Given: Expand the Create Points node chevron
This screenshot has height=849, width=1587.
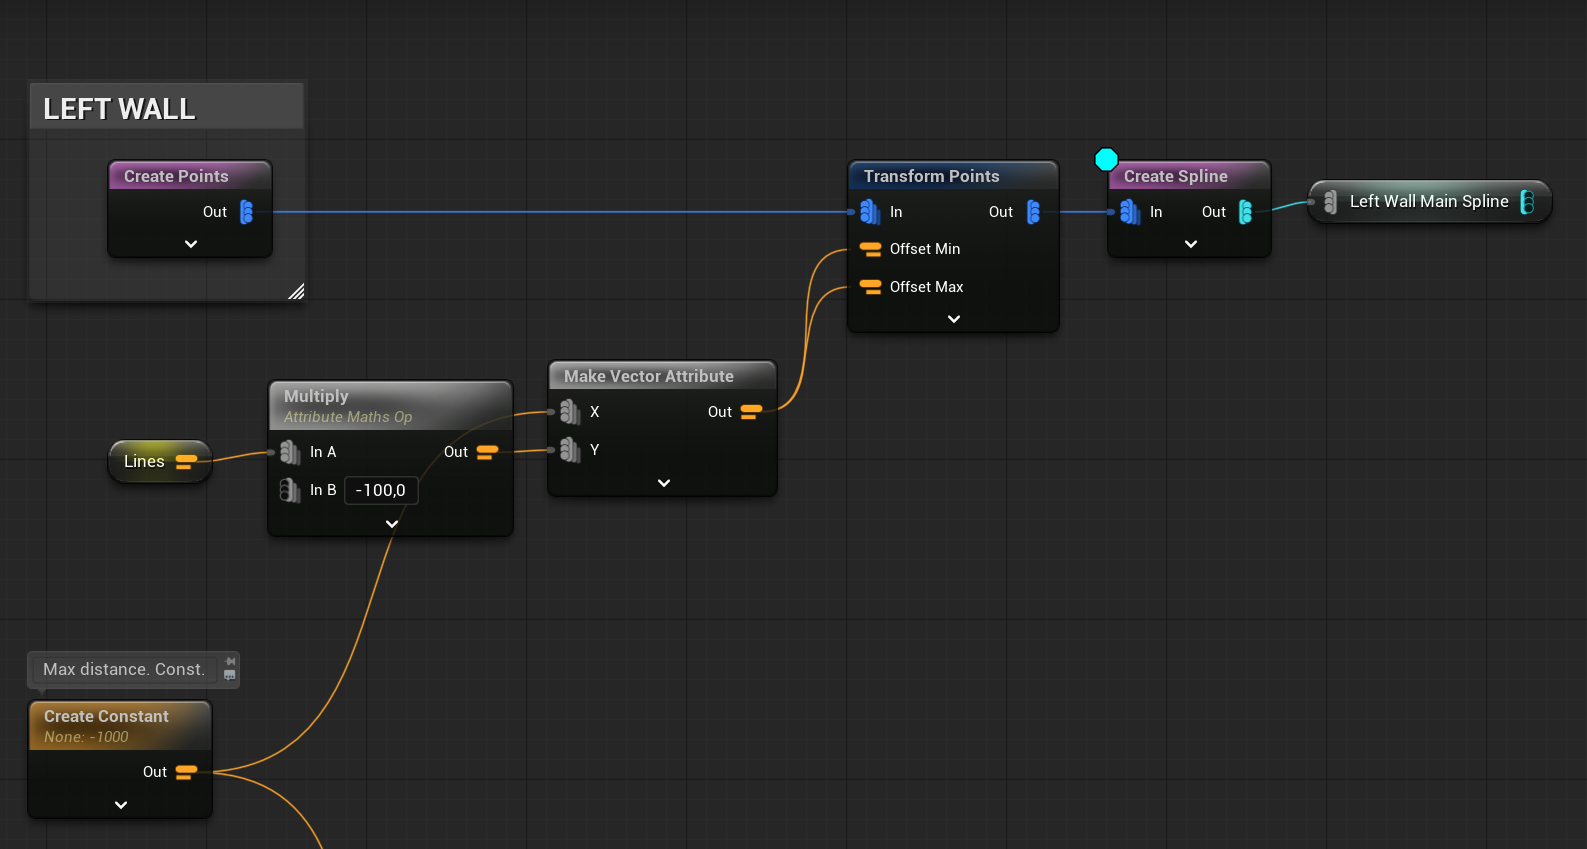Looking at the screenshot, I should click(x=191, y=244).
